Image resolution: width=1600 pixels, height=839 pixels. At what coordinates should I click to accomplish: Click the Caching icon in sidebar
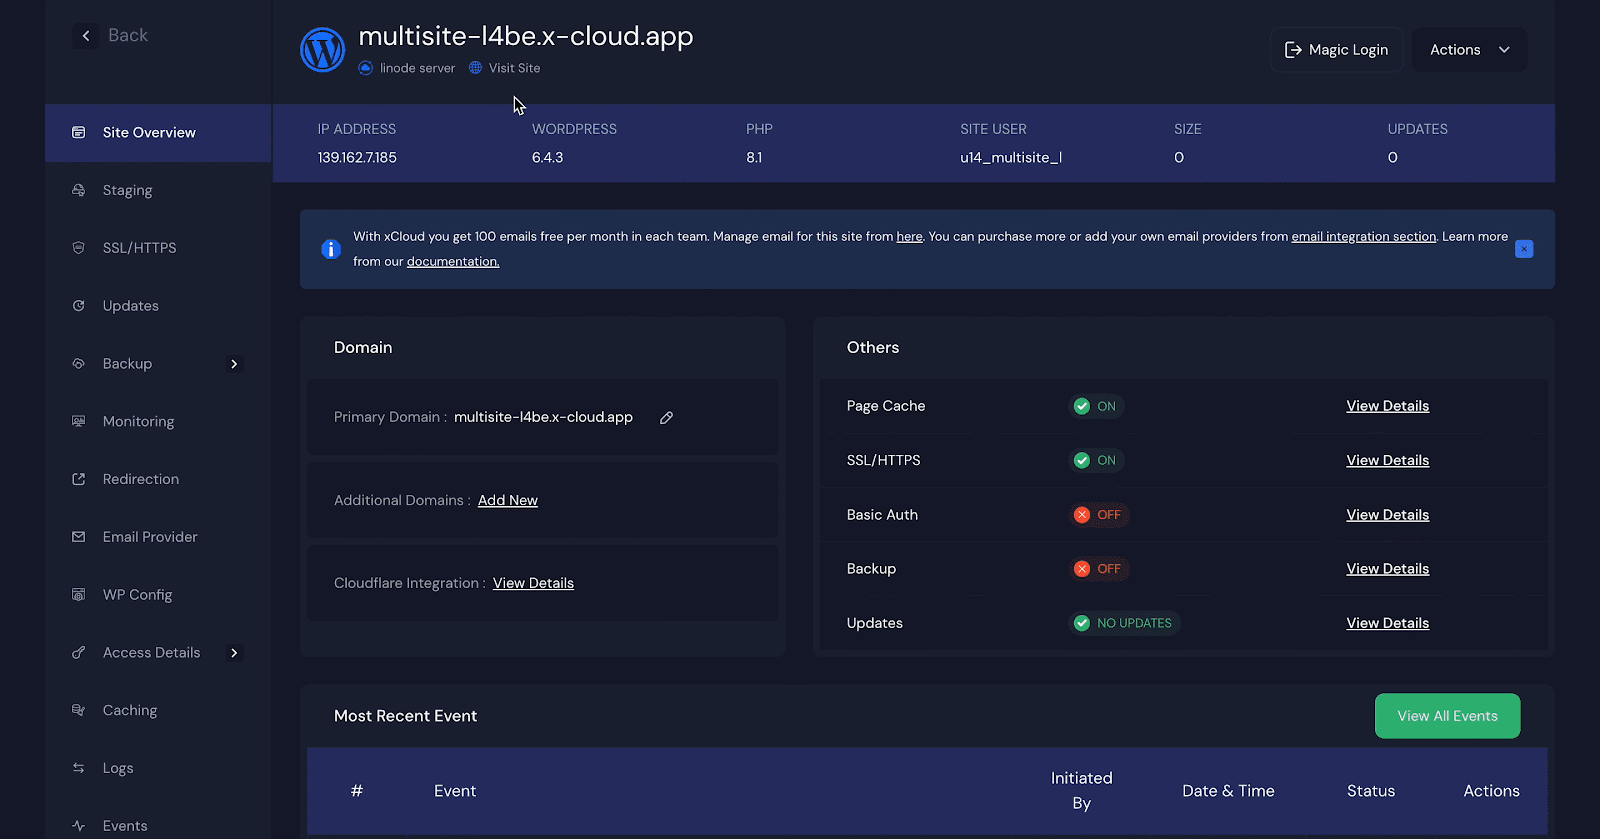(x=79, y=710)
